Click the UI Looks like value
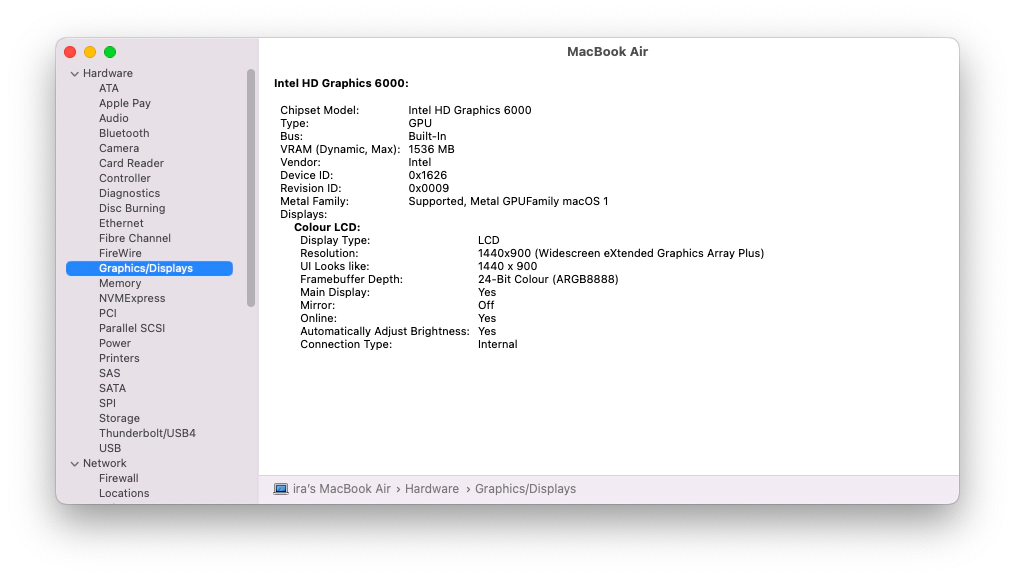This screenshot has width=1015, height=578. click(x=508, y=266)
